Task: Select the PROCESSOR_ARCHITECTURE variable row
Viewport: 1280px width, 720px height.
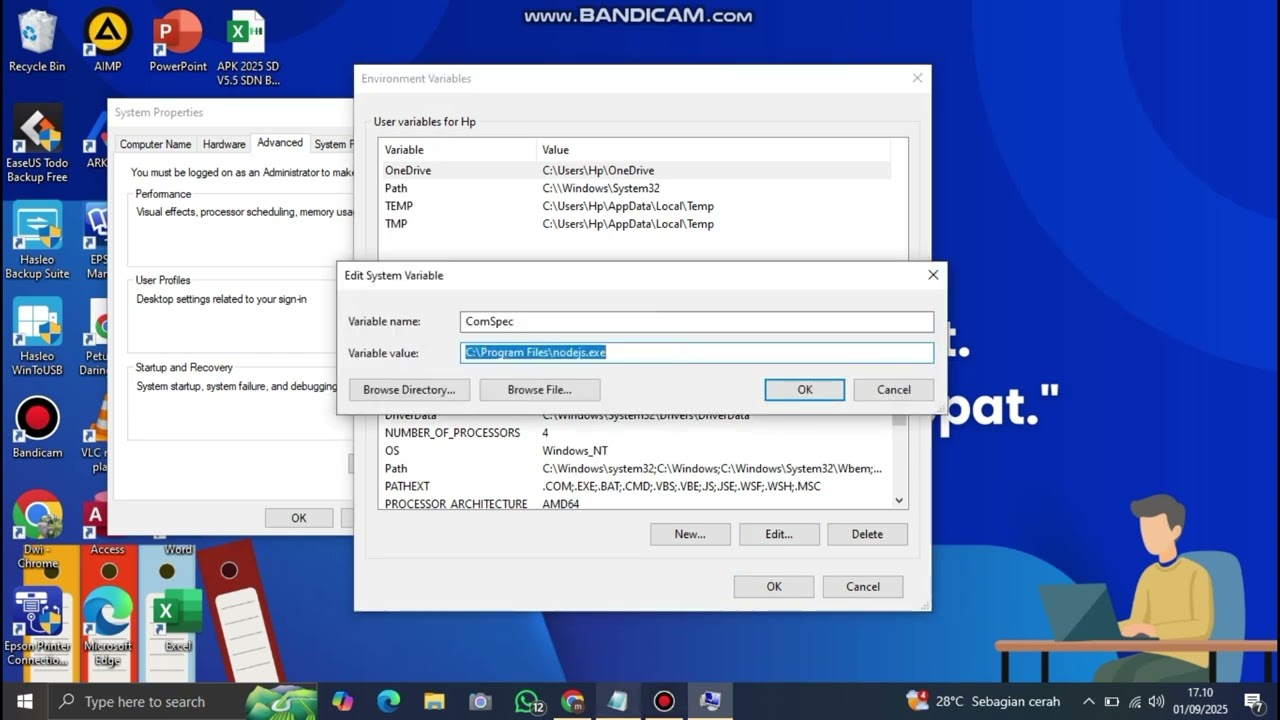Action: pyautogui.click(x=635, y=503)
